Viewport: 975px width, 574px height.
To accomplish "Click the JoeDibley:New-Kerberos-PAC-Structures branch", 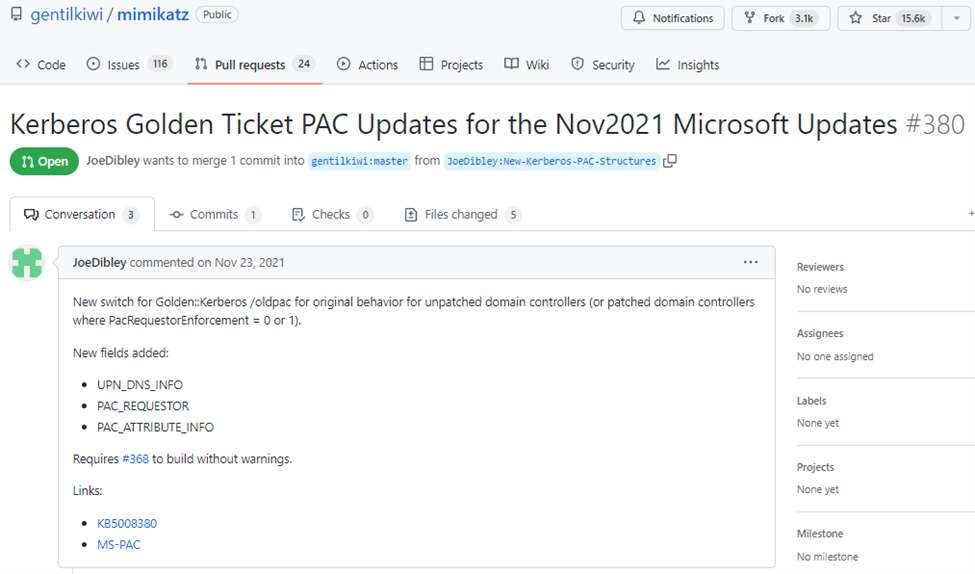I will [x=552, y=161].
